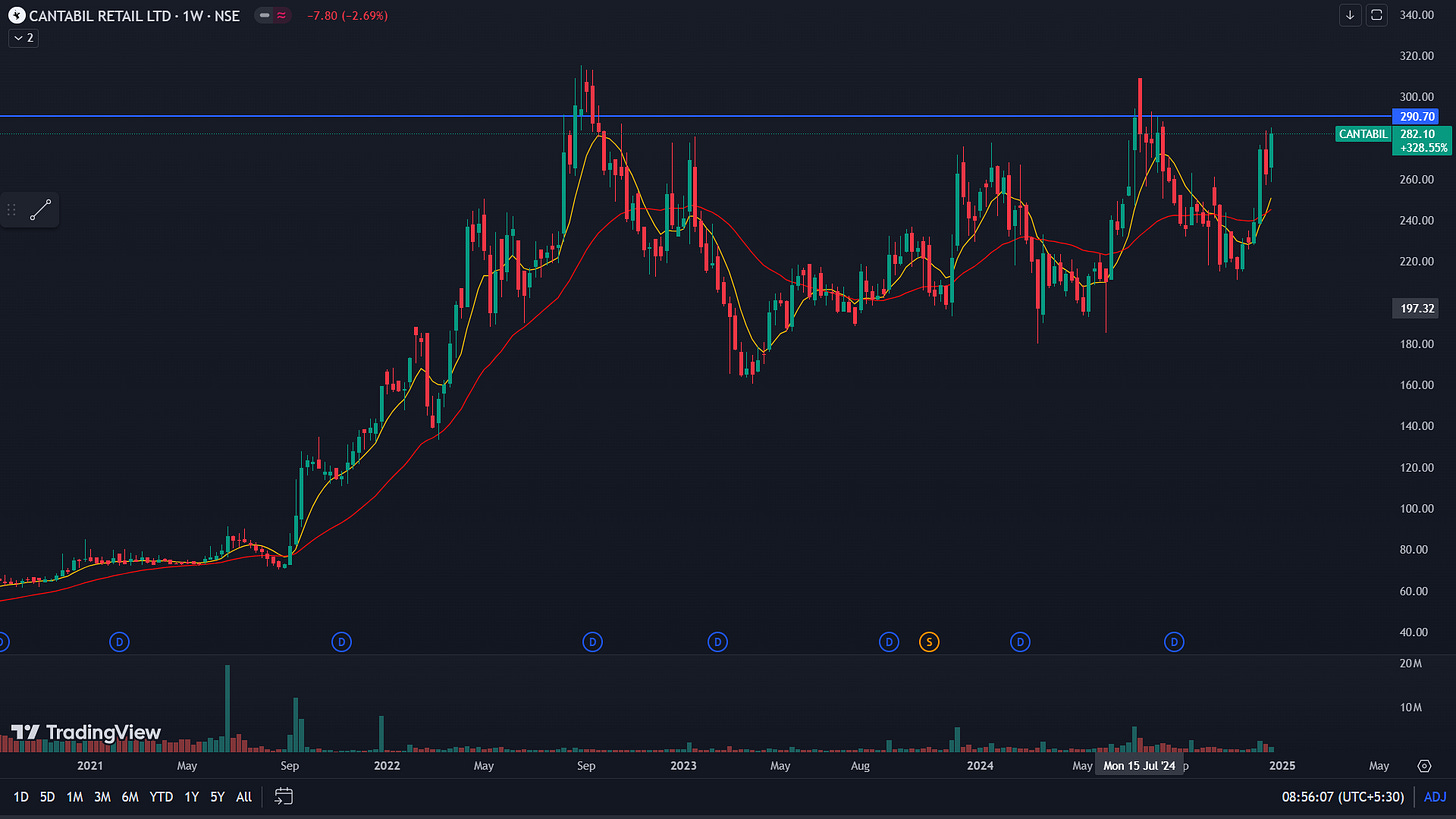The height and width of the screenshot is (819, 1456).
Task: Set the range to YTD
Action: pos(161,797)
